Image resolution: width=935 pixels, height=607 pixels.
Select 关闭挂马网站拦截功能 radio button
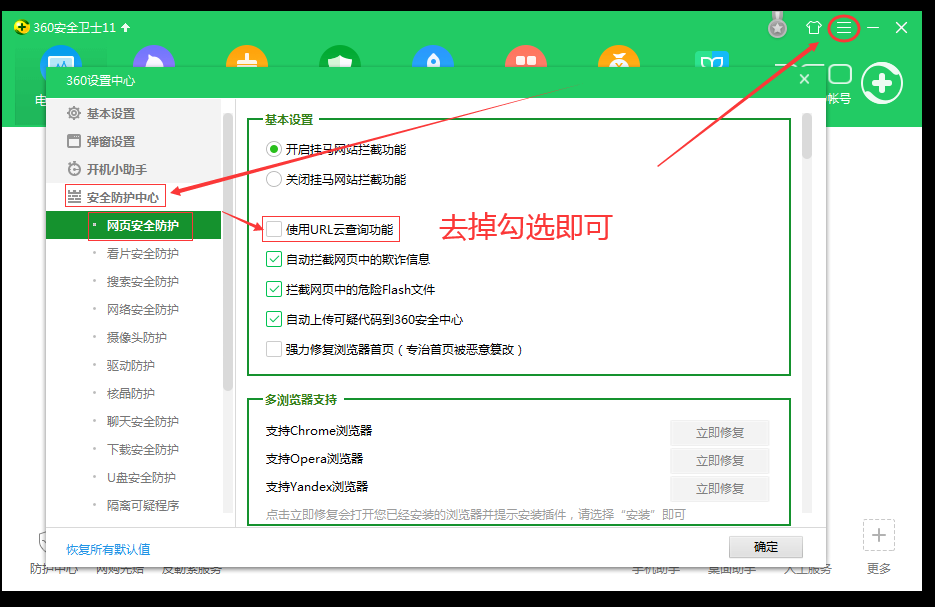coord(274,179)
